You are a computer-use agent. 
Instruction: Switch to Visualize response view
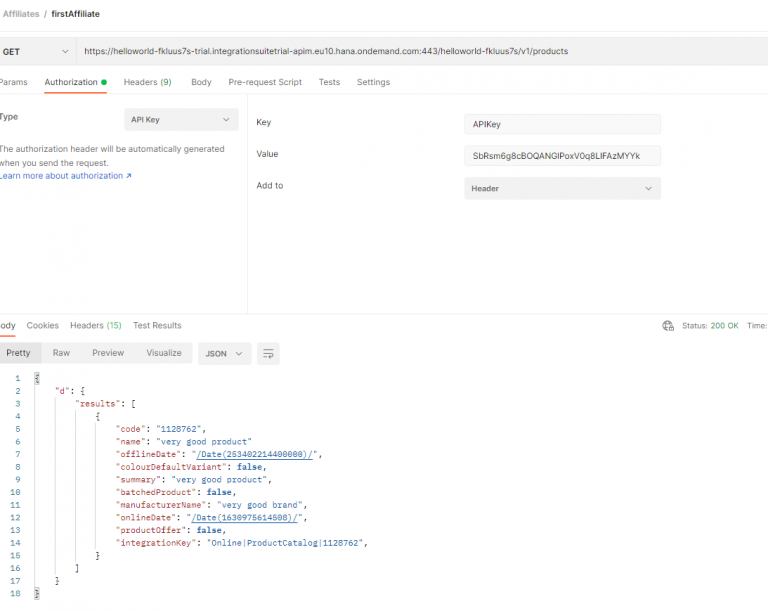[164, 353]
